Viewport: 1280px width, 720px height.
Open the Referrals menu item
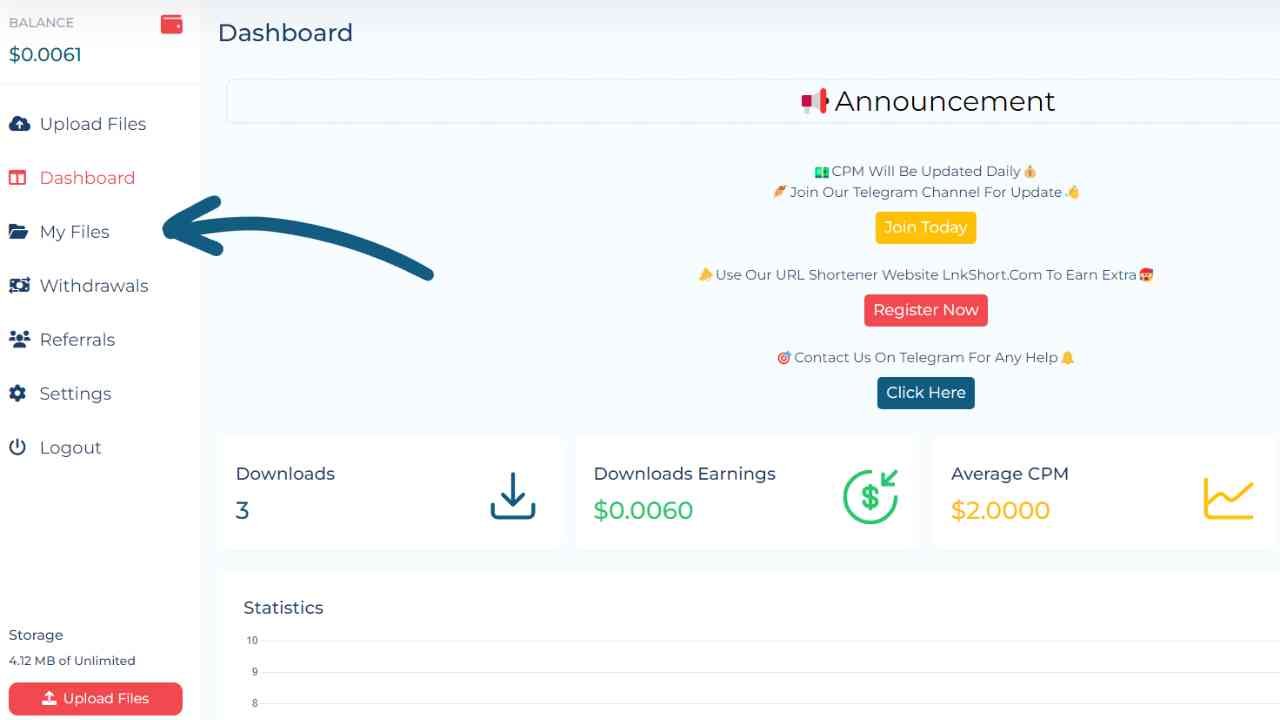[77, 340]
